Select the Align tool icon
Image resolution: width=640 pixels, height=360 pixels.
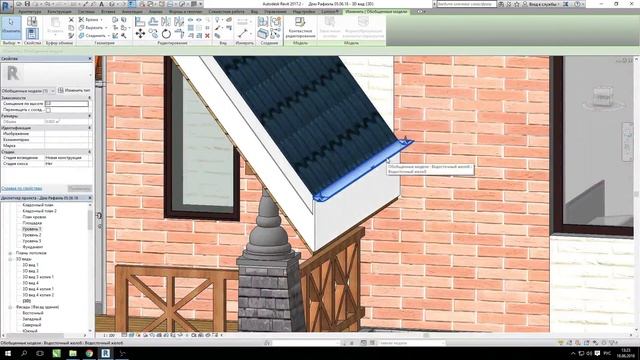(140, 22)
